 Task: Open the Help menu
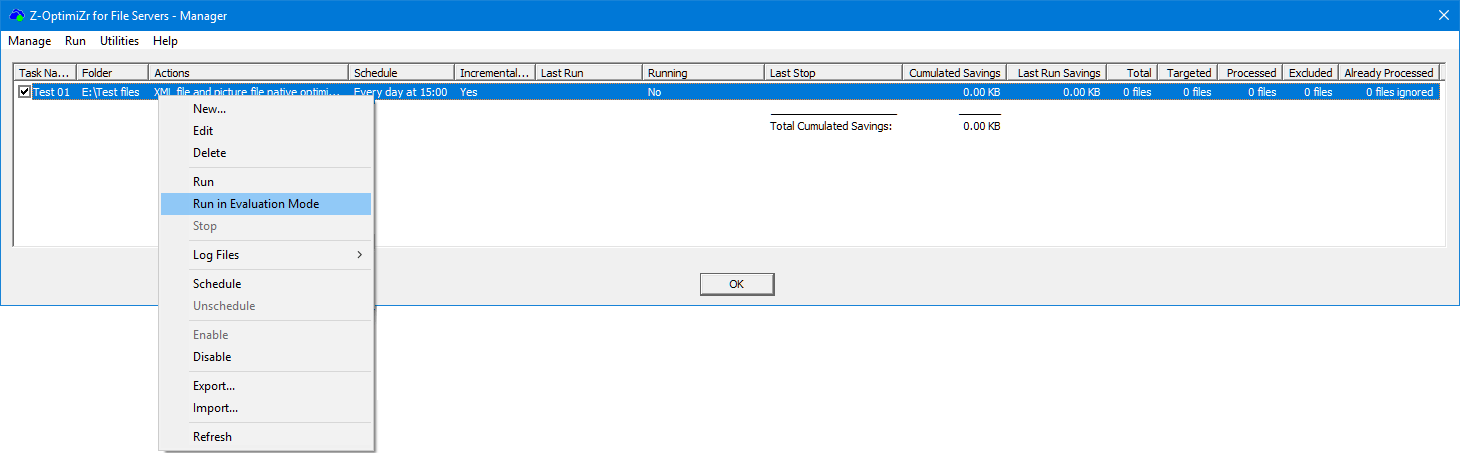pos(165,41)
